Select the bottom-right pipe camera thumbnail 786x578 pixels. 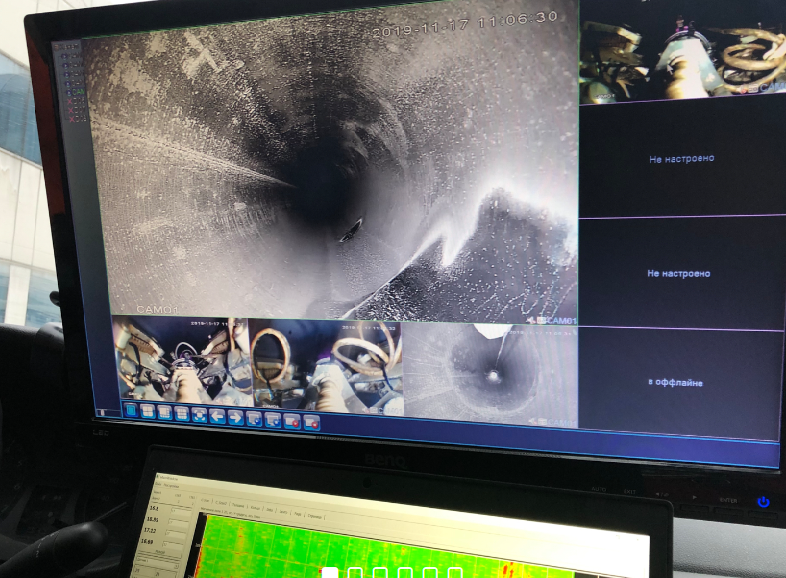pyautogui.click(x=490, y=372)
